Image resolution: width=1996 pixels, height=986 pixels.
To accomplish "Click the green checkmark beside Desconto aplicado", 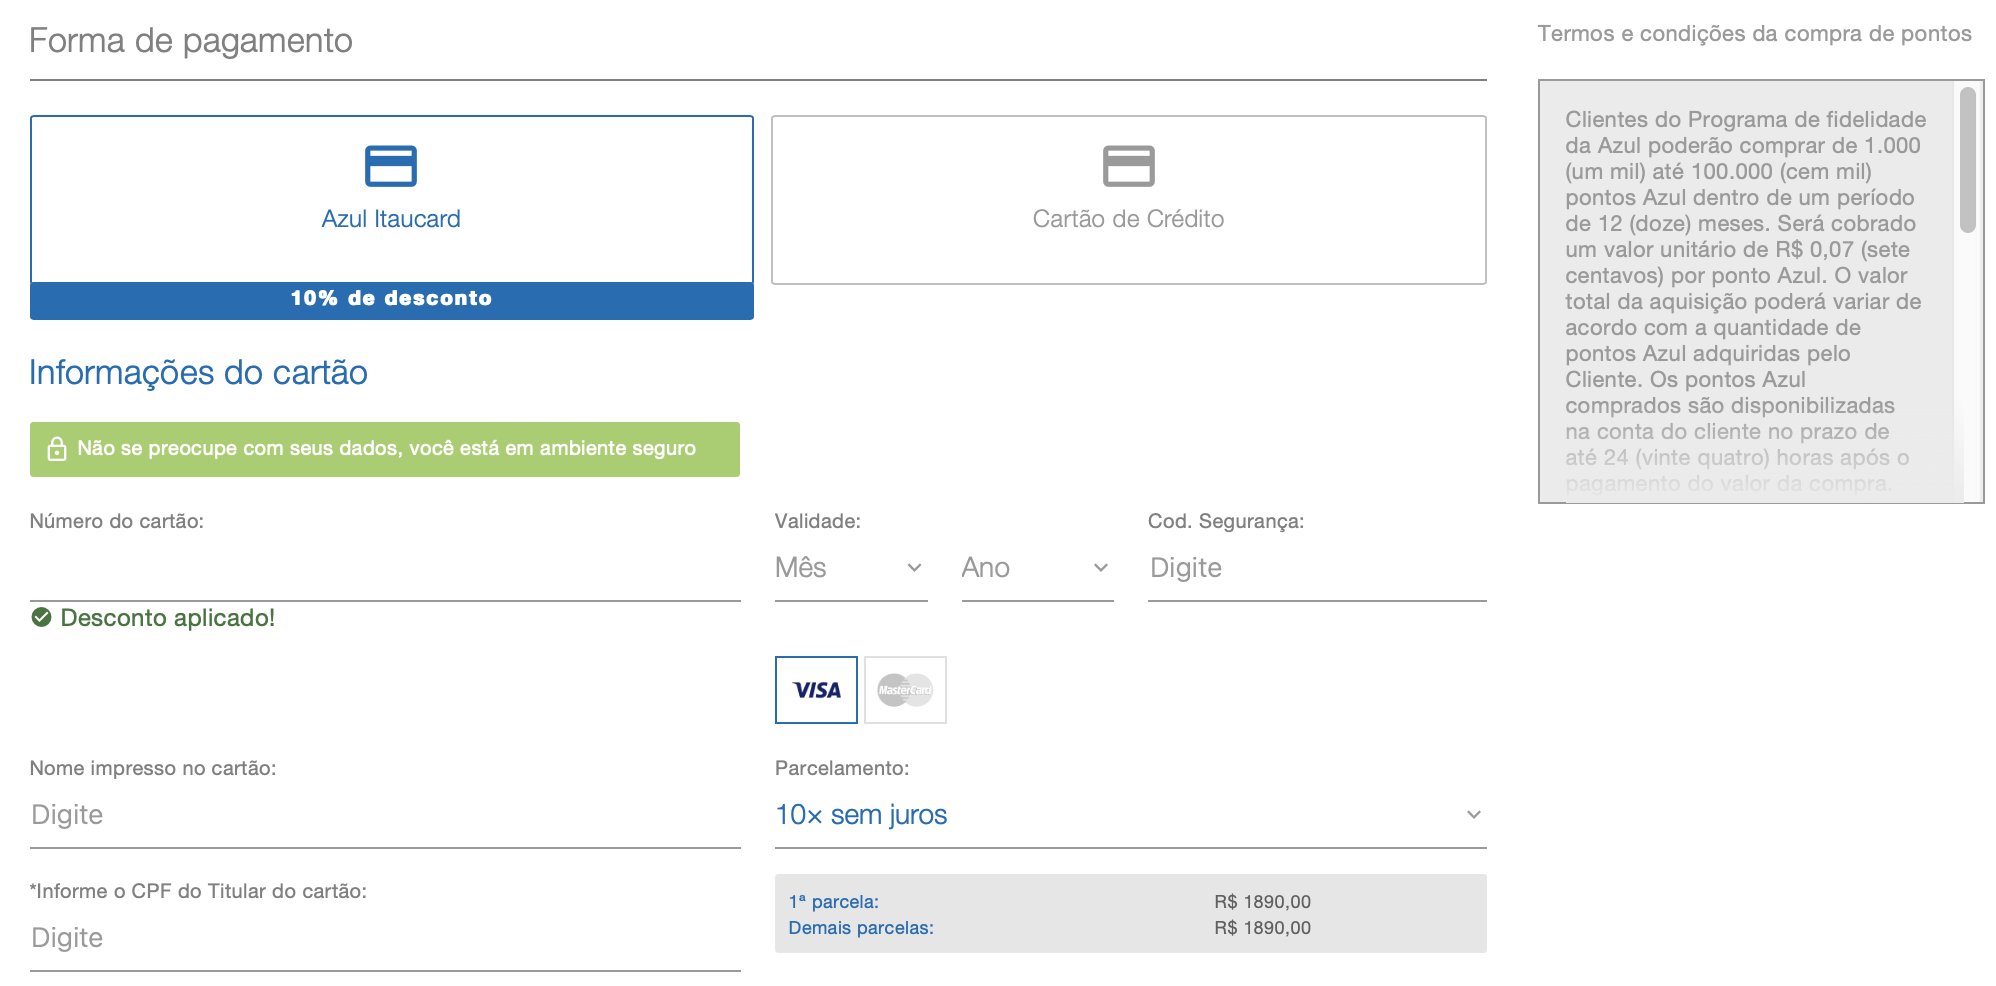I will click(x=41, y=617).
